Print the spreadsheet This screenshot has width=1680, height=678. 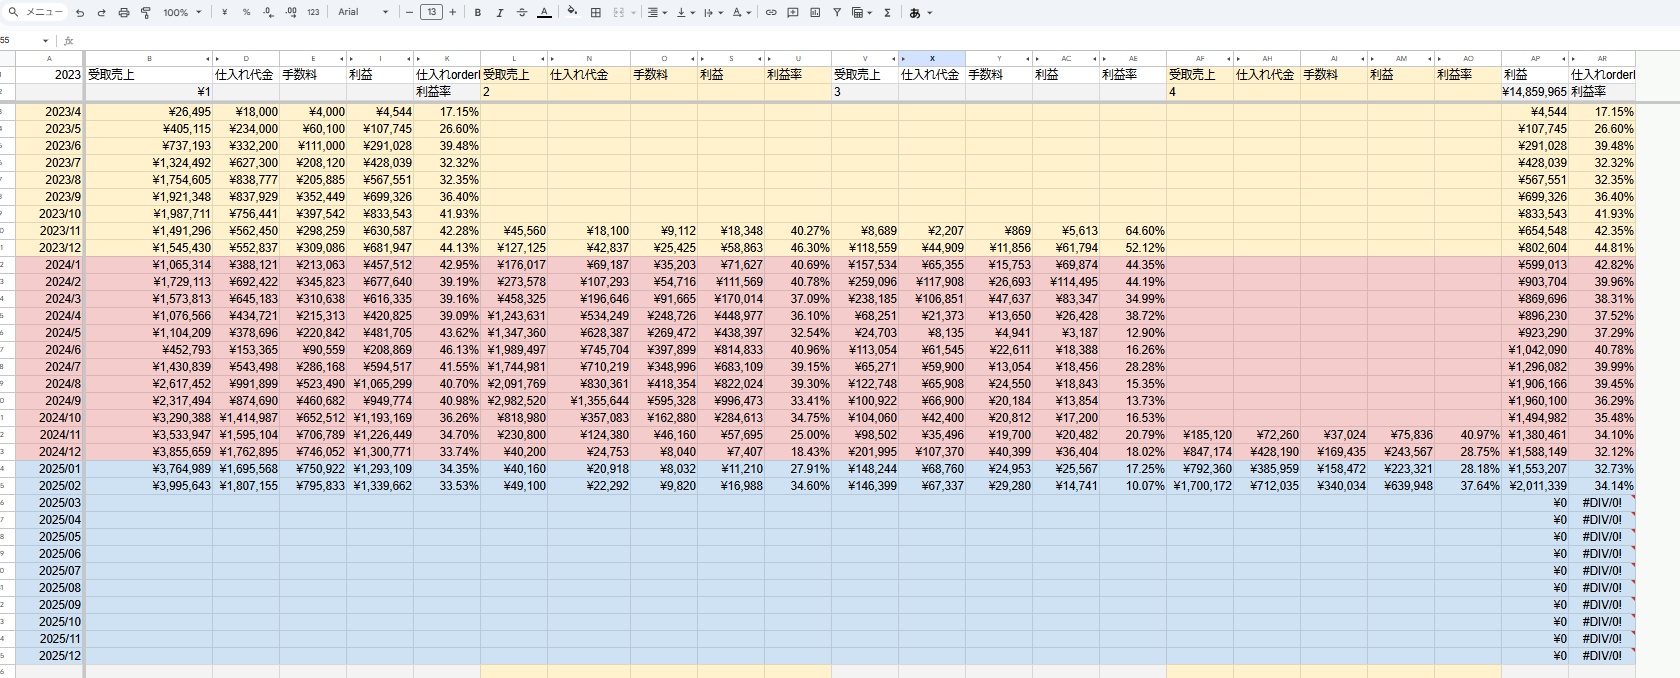123,12
